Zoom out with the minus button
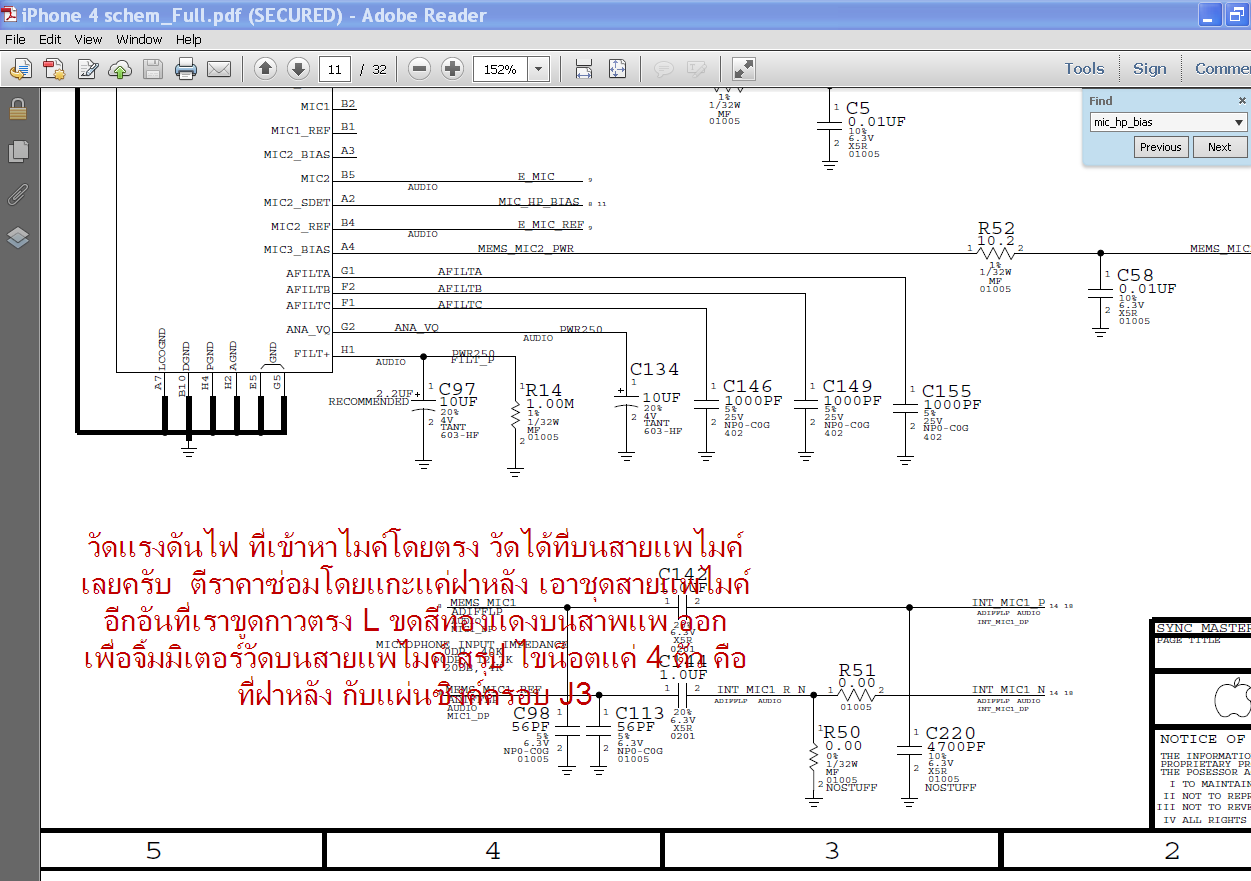Screen dimensions: 1251x881 pyautogui.click(x=420, y=69)
